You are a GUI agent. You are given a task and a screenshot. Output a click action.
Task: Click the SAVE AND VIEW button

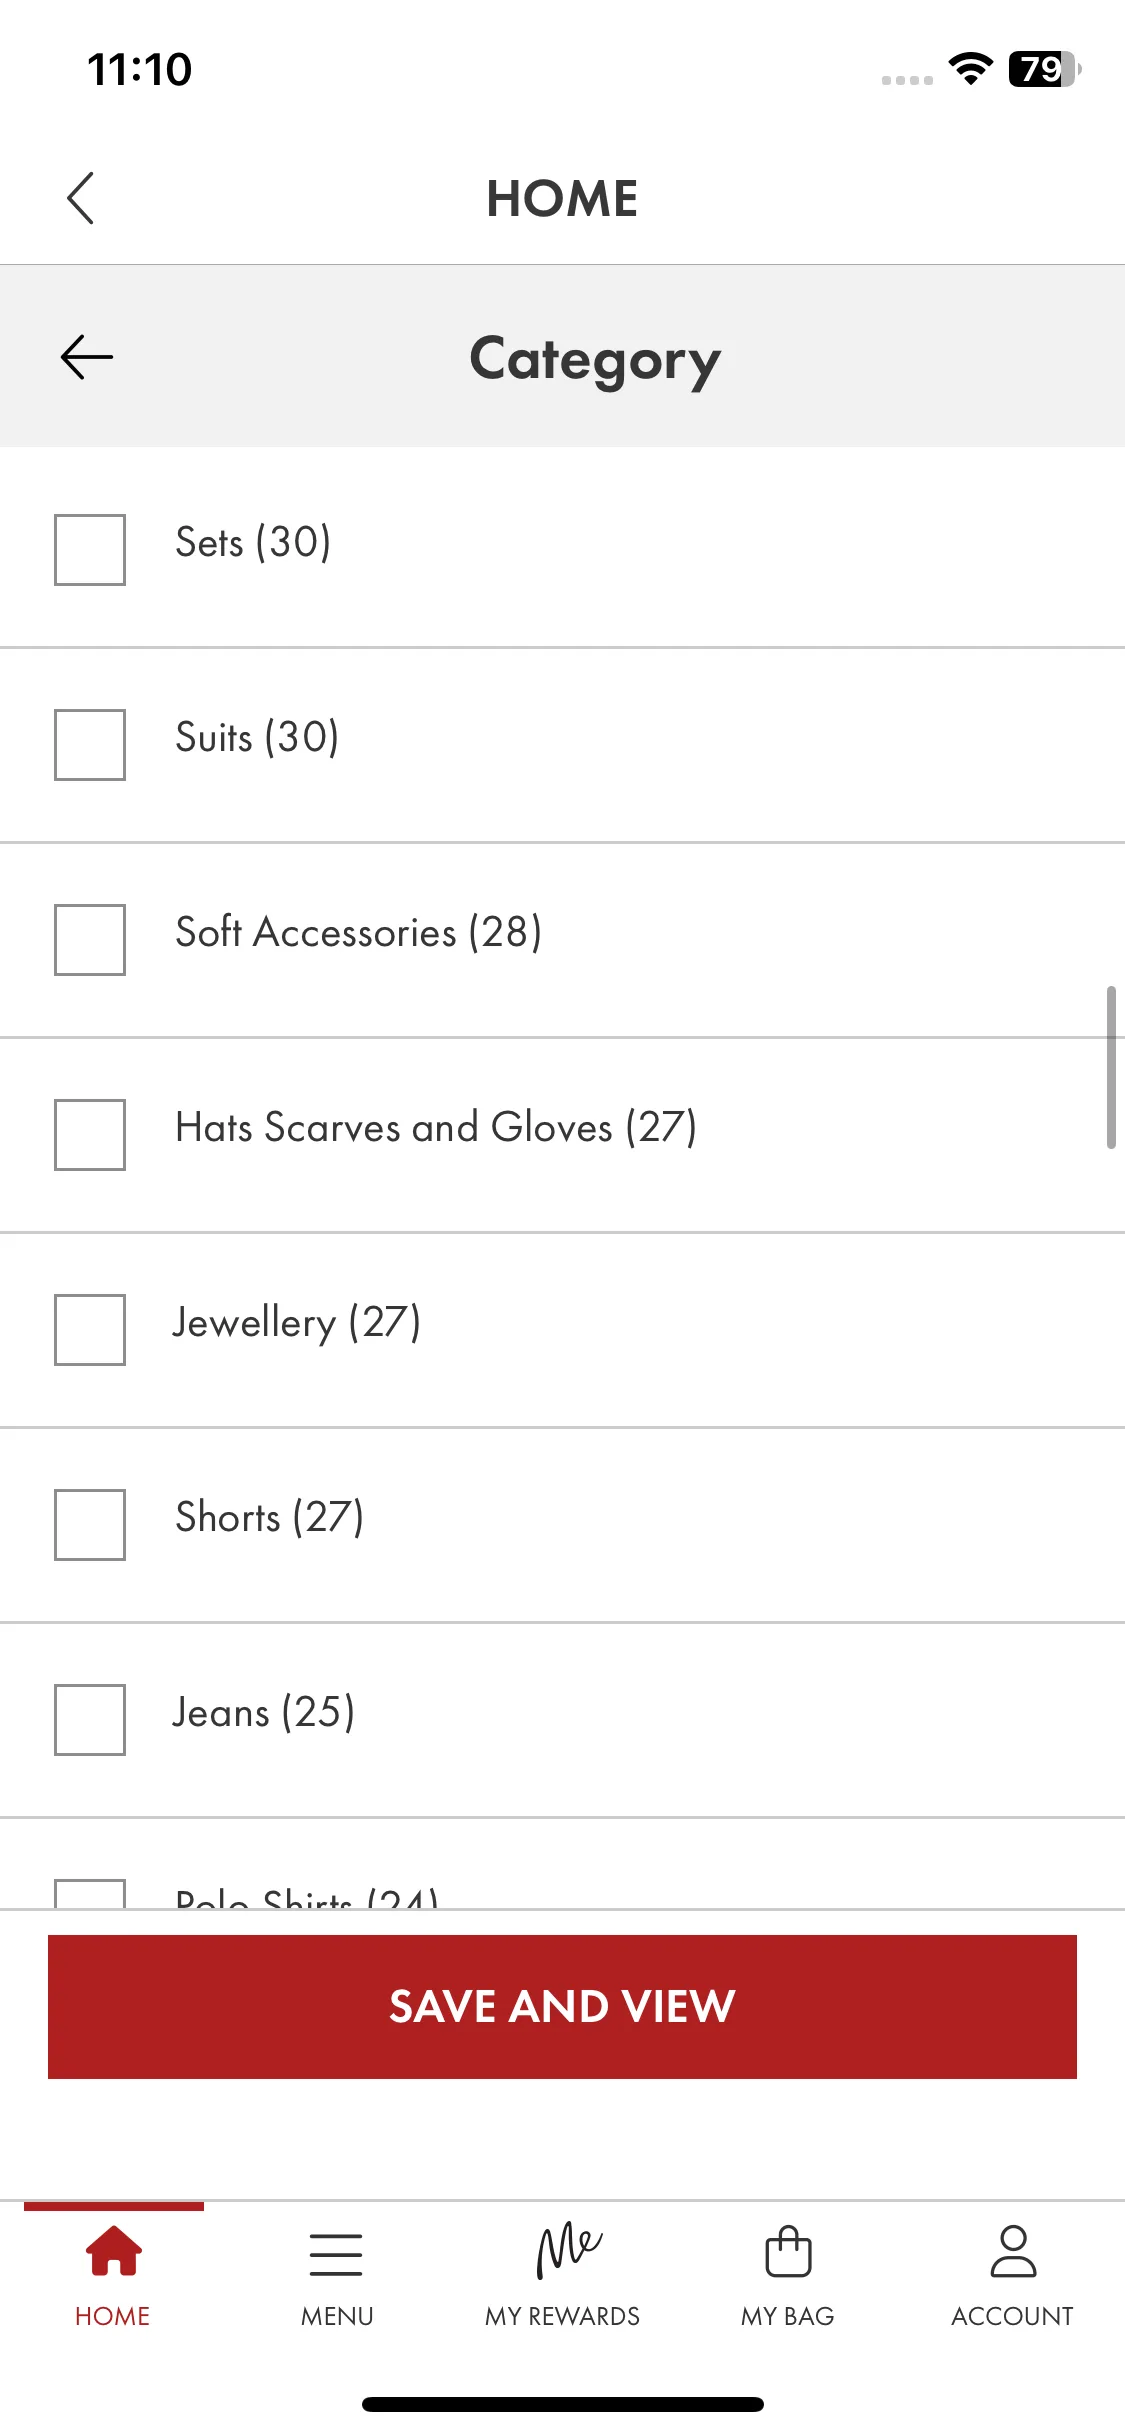[x=562, y=2006]
